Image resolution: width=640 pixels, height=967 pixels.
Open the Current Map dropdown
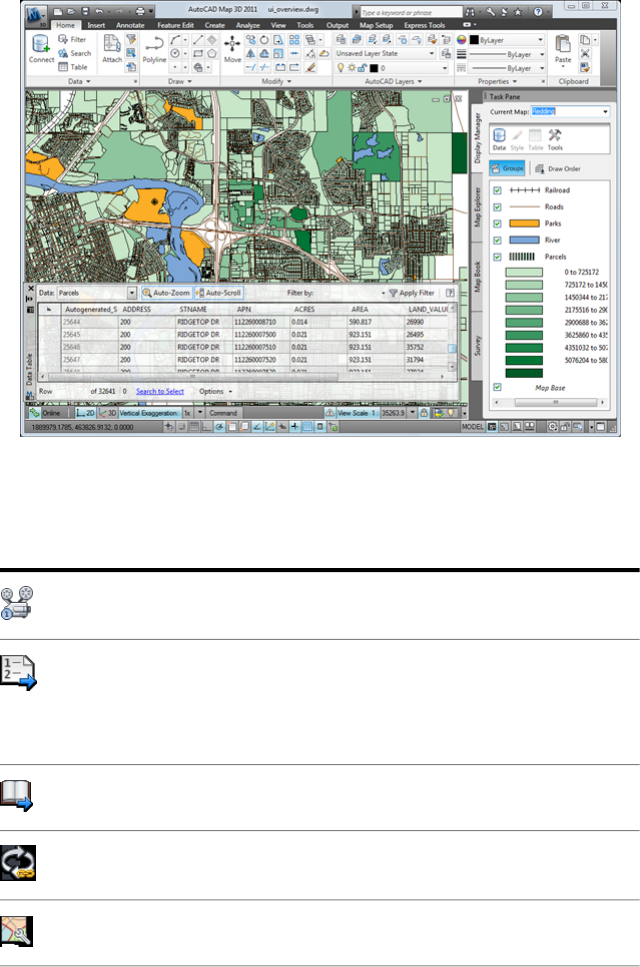(x=605, y=112)
